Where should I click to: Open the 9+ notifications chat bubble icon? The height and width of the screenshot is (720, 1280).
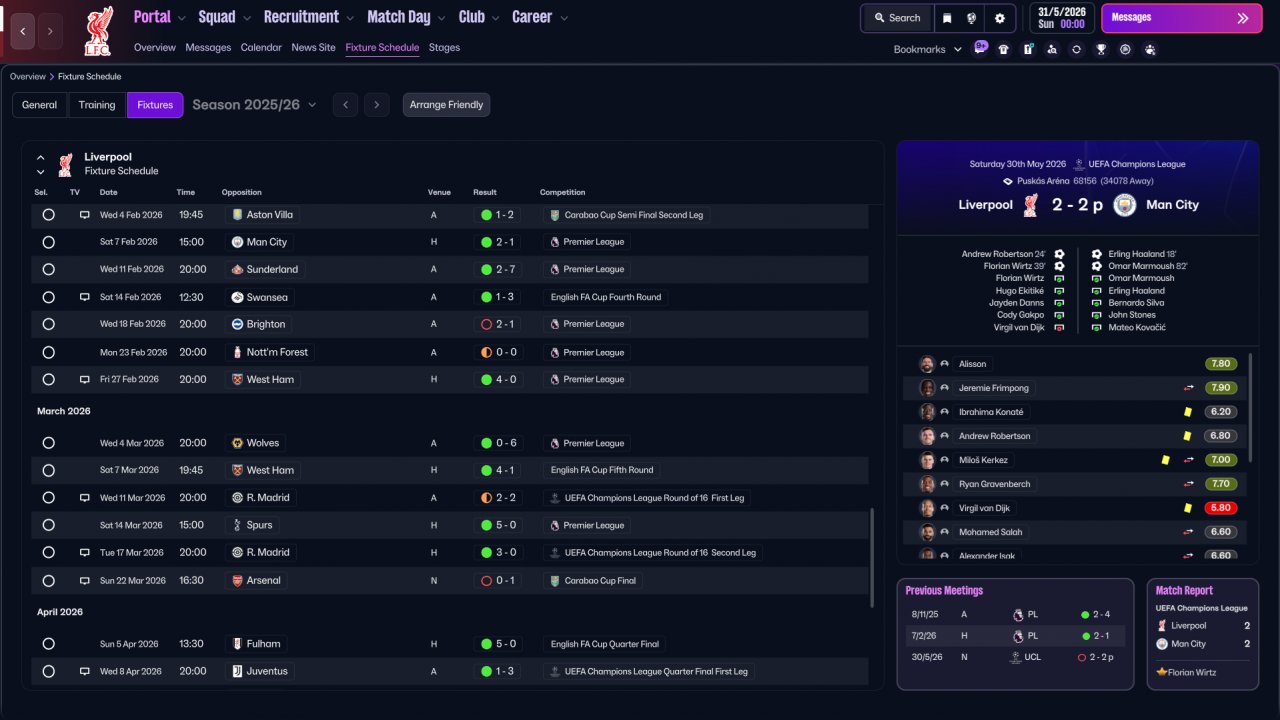point(981,48)
